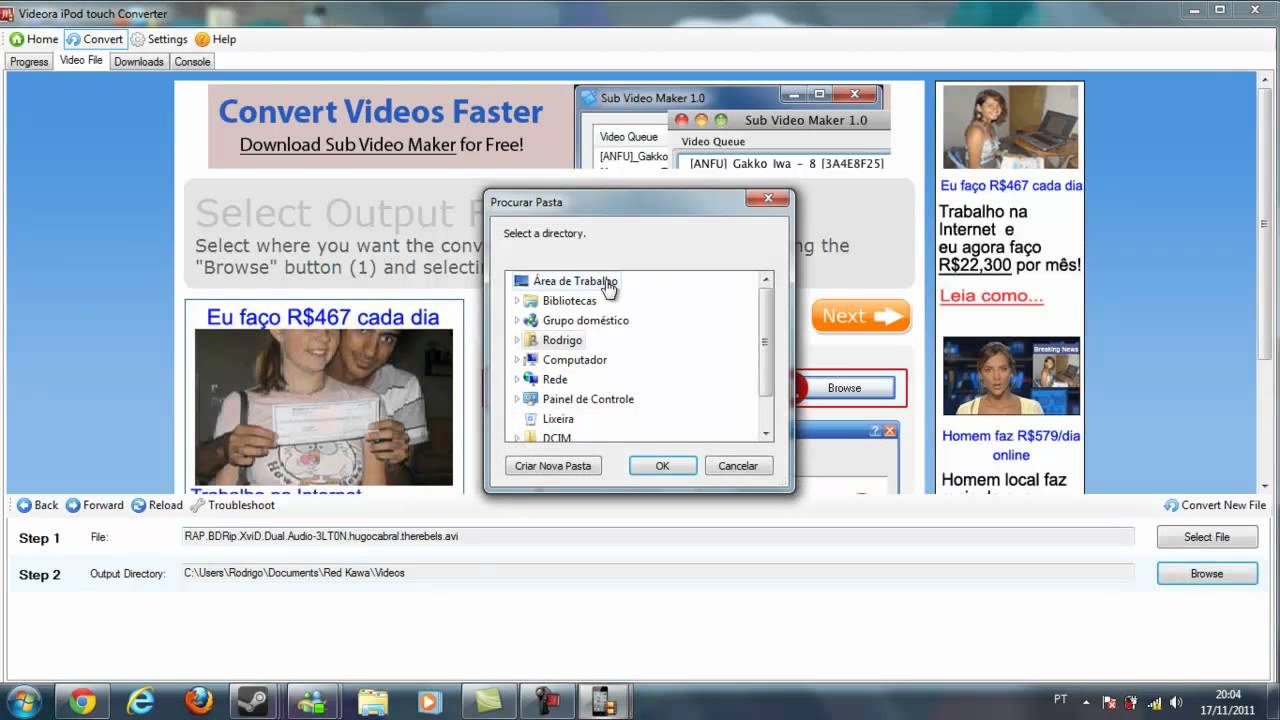Switch to the Progress tab
1280x720 pixels.
[x=29, y=62]
